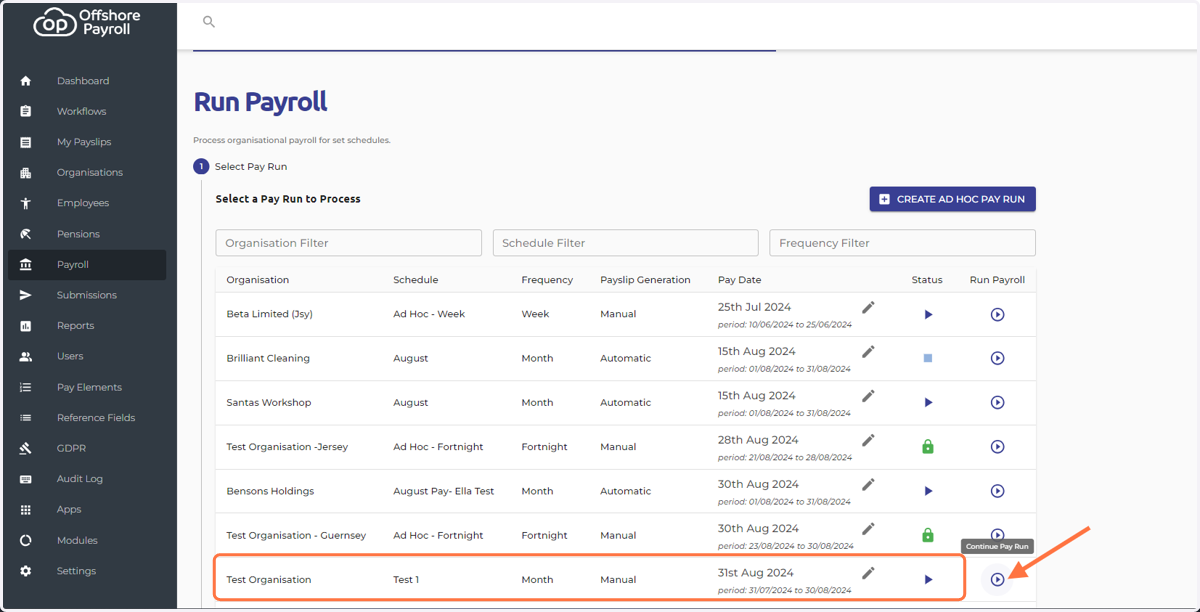The image size is (1200, 612).
Task: Focus the Schedule Filter field
Action: point(625,243)
